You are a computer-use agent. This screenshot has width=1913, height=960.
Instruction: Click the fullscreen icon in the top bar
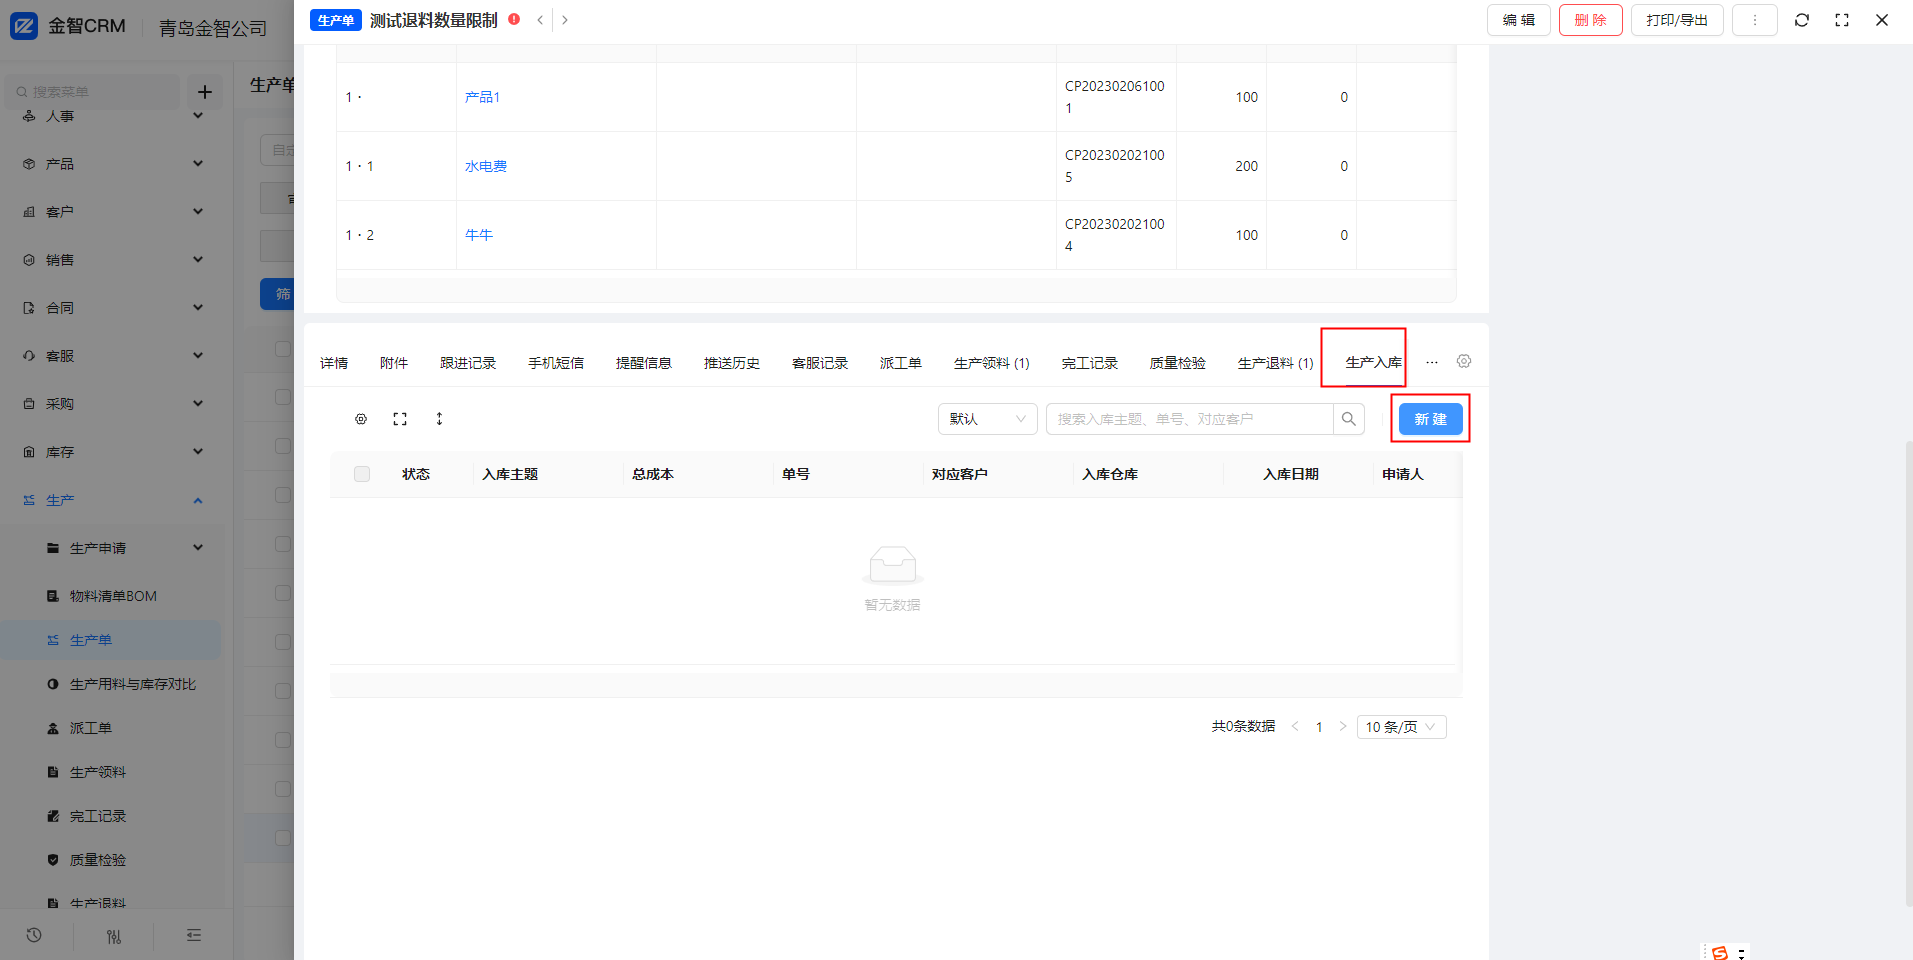(1842, 20)
